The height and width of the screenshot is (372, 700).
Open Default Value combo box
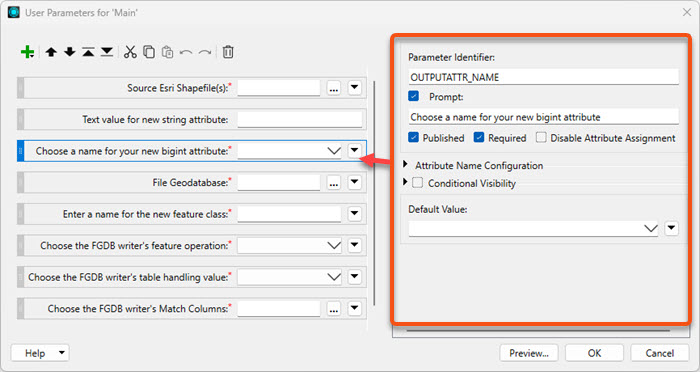click(533, 229)
